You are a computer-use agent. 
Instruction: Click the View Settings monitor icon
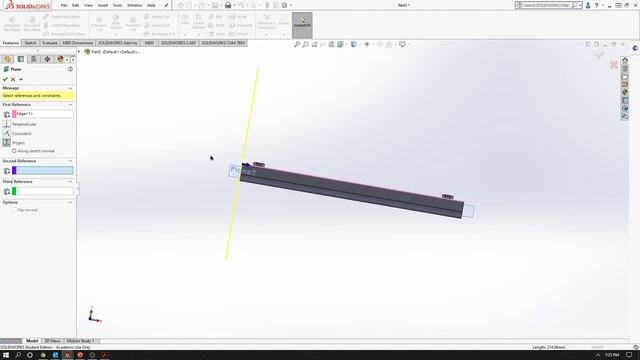tap(402, 44)
